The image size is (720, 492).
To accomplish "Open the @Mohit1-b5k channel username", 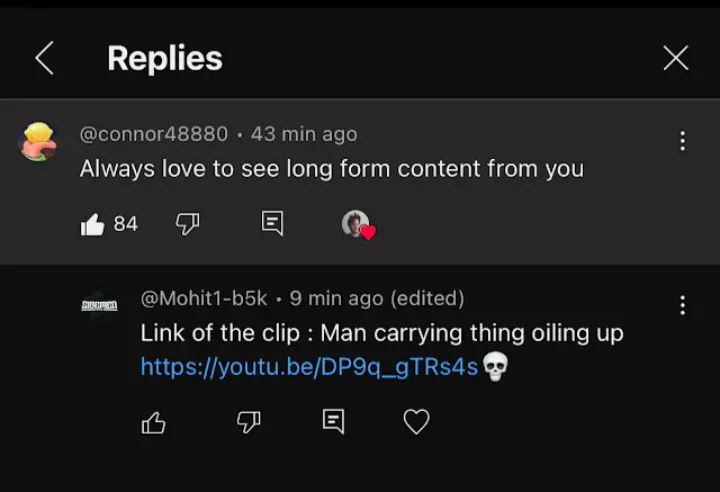I will click(206, 298).
